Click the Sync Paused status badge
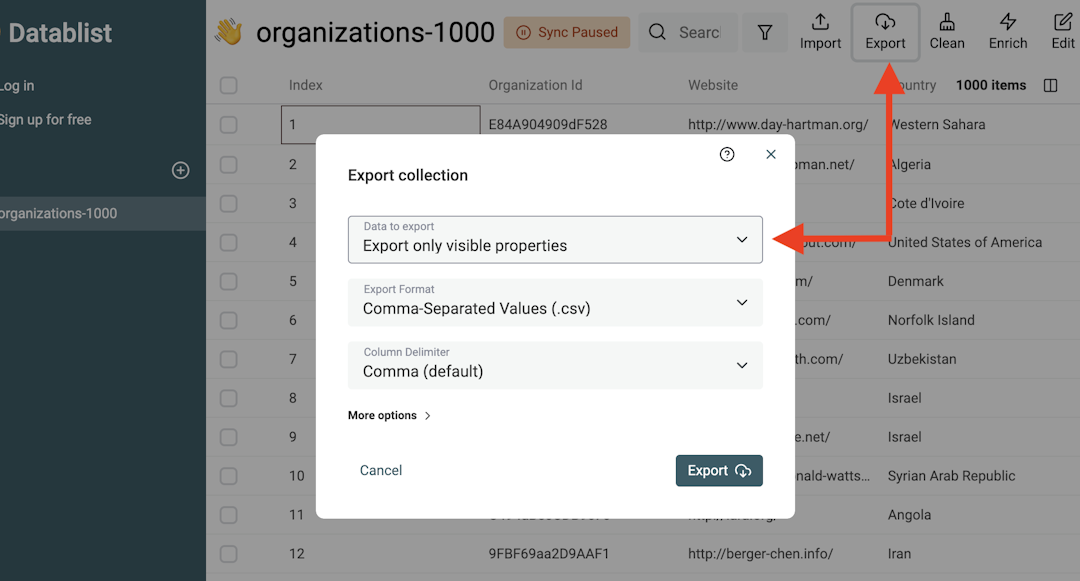The height and width of the screenshot is (581, 1080). click(x=567, y=32)
